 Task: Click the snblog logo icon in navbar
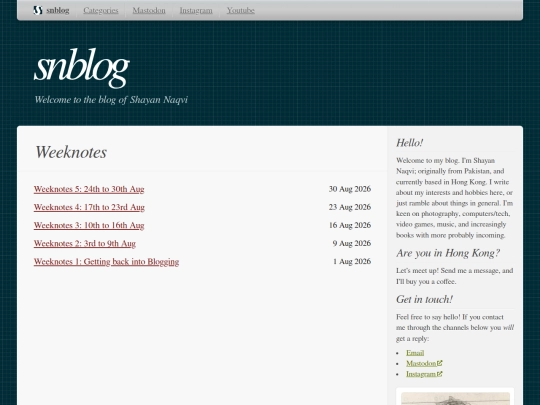click(38, 10)
